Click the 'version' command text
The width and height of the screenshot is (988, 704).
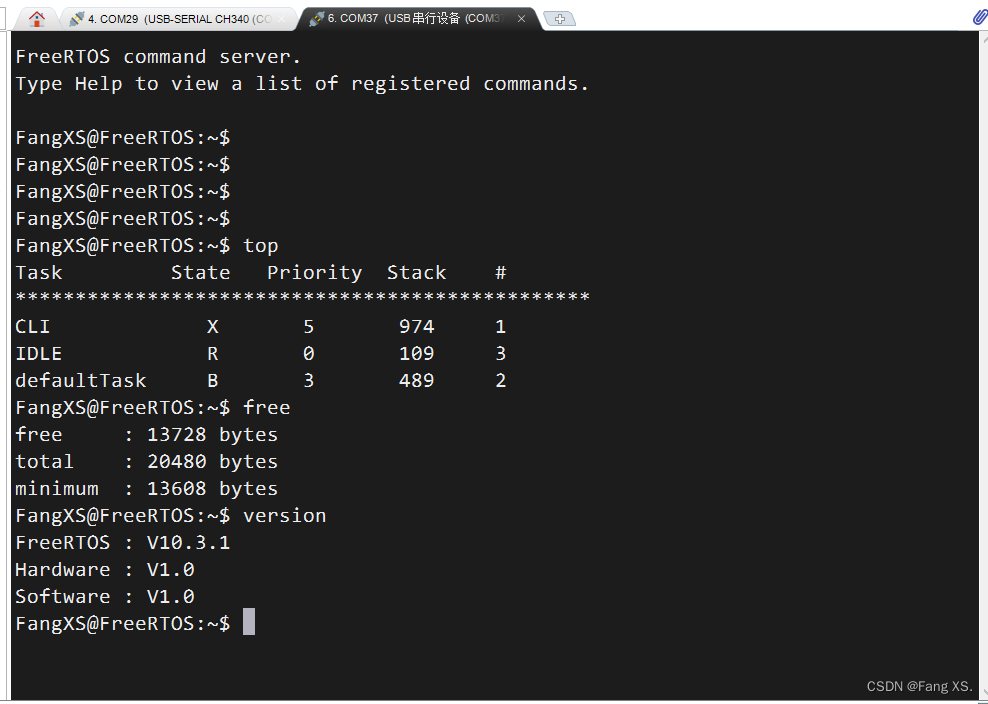pos(285,515)
